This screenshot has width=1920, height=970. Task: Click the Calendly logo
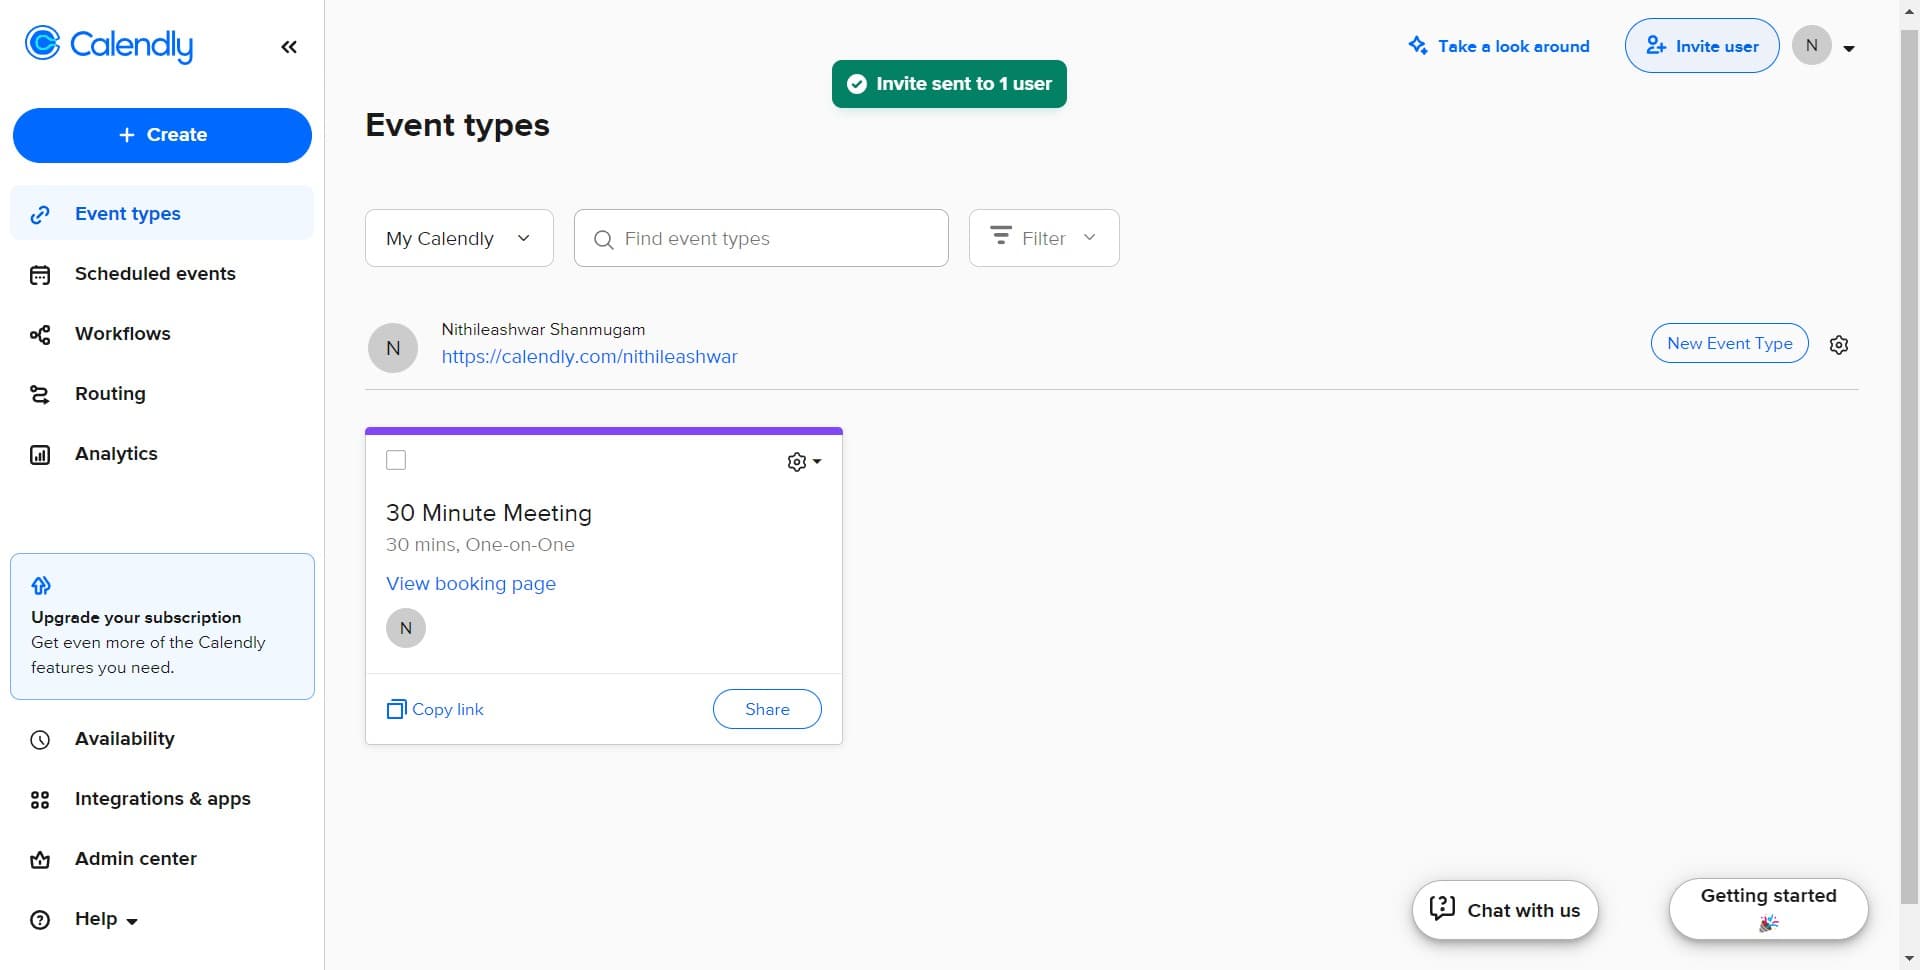point(109,45)
